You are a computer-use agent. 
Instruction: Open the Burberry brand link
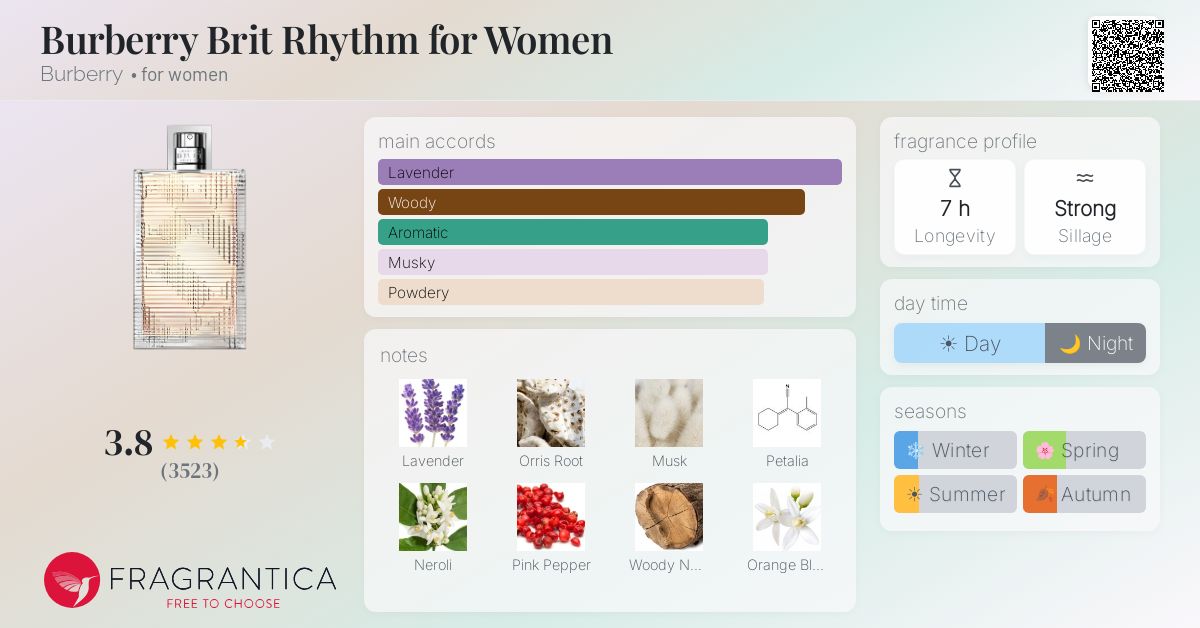coord(82,74)
